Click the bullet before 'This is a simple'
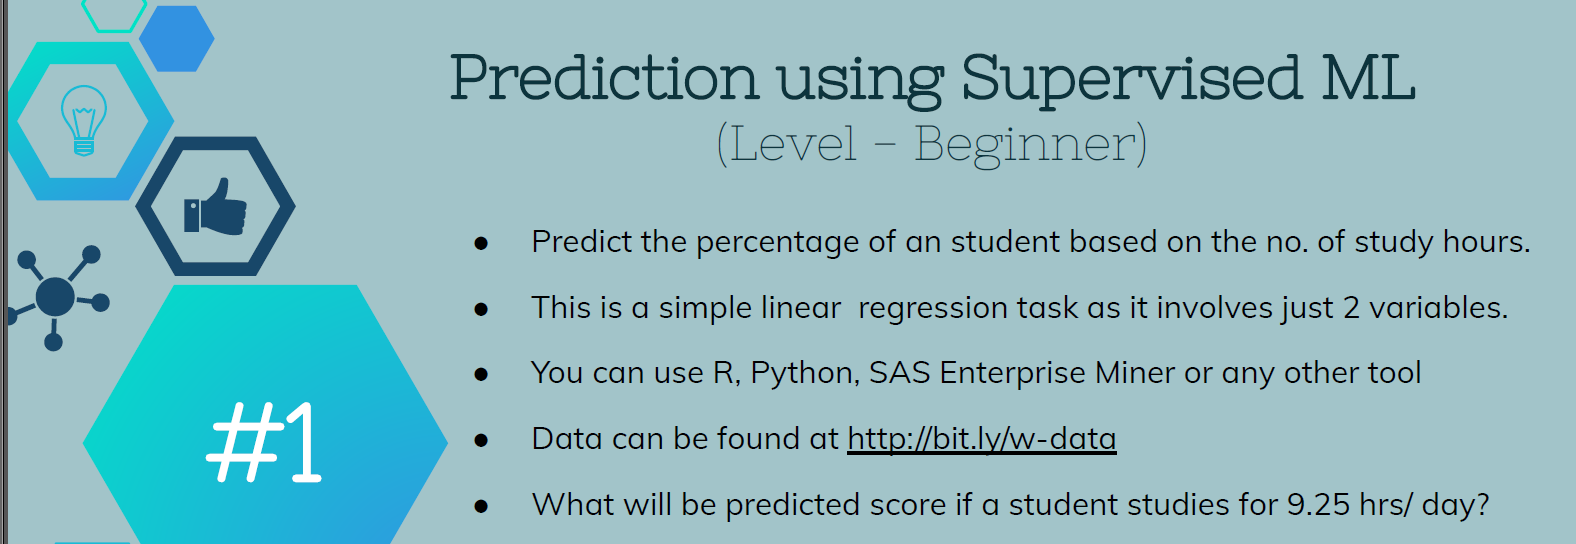This screenshot has width=1576, height=544. click(x=481, y=309)
